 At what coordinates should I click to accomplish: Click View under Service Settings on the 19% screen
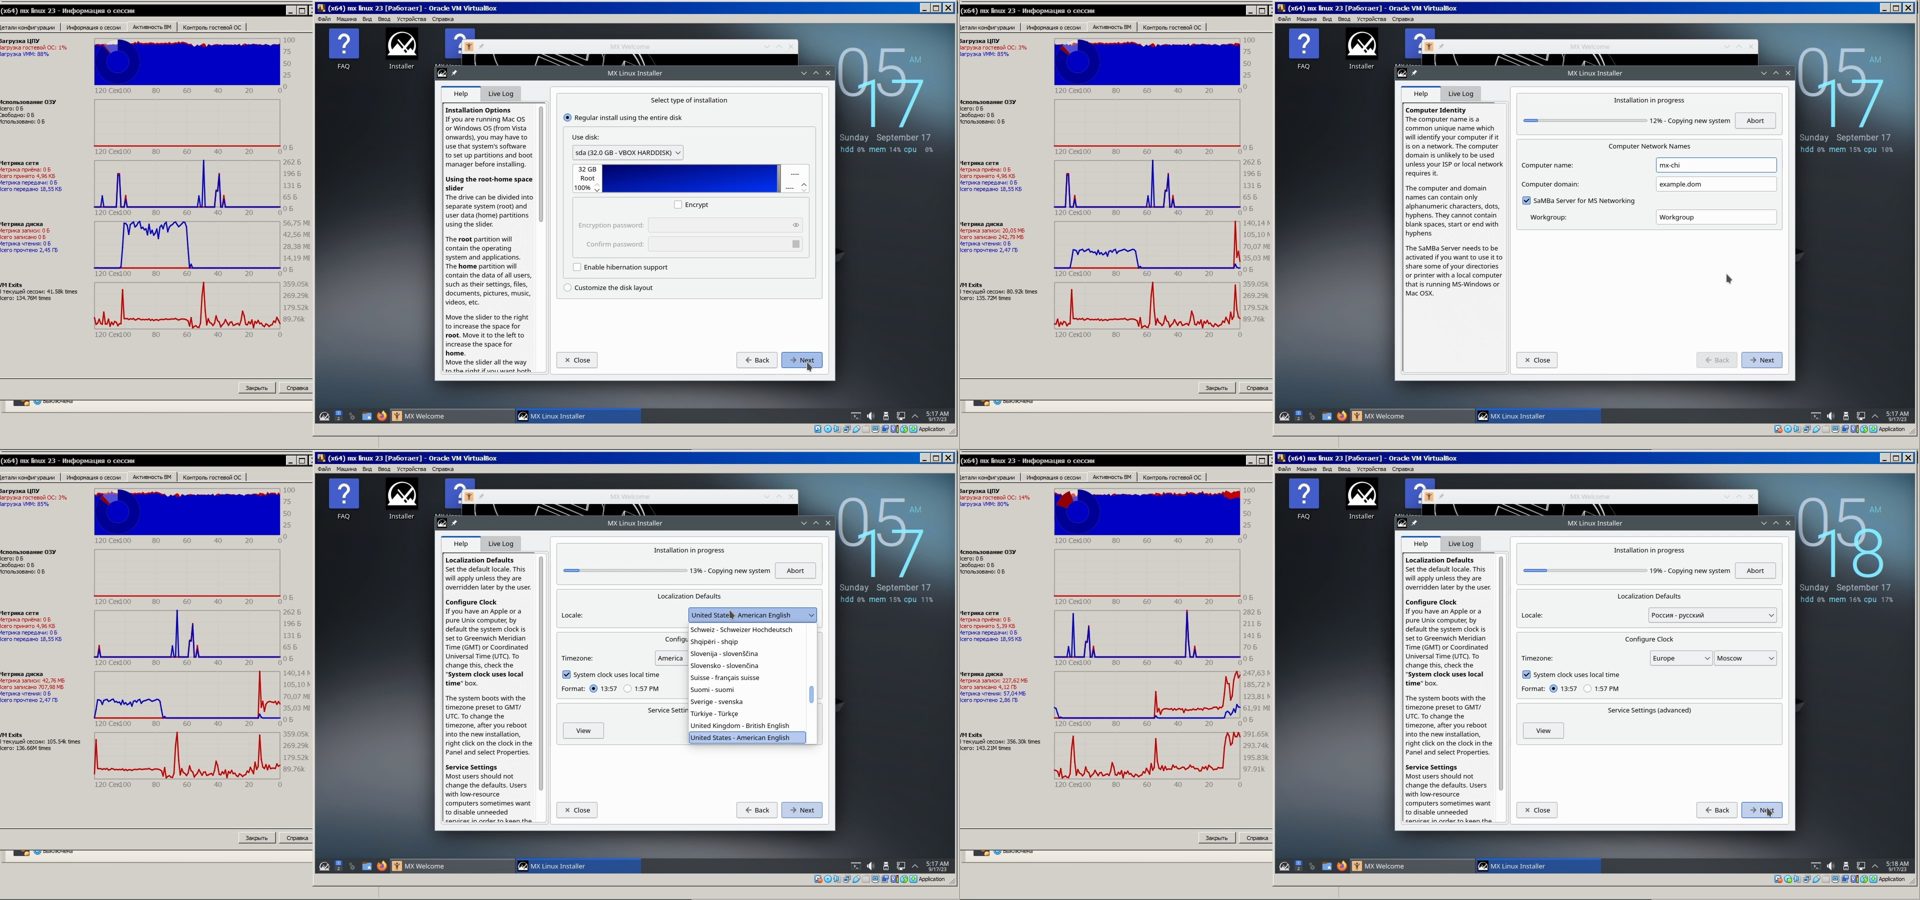[x=1543, y=731]
